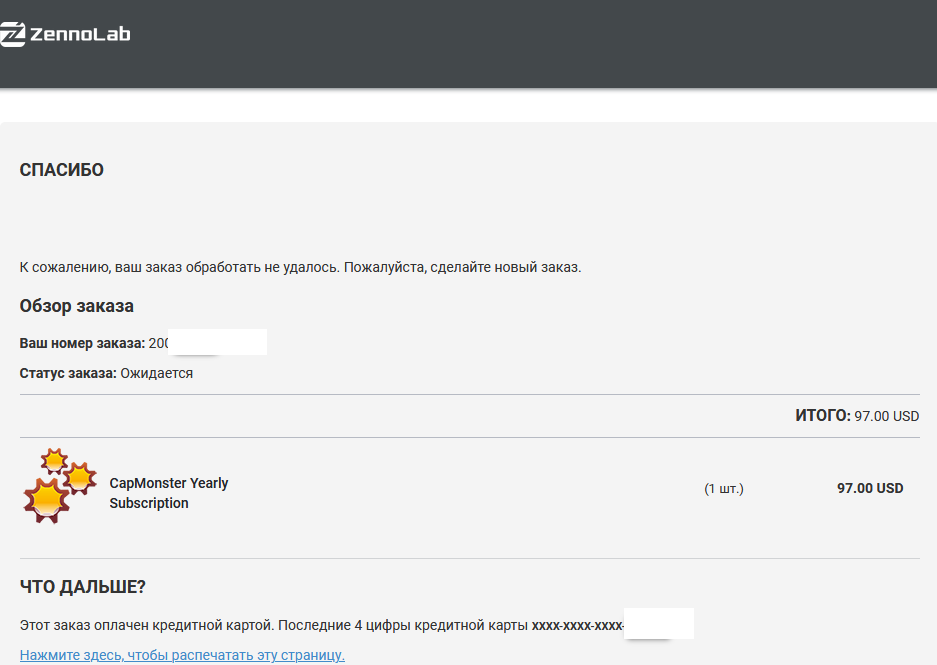
Task: Select the CapMonster Yearly Subscription product name
Action: pos(169,493)
